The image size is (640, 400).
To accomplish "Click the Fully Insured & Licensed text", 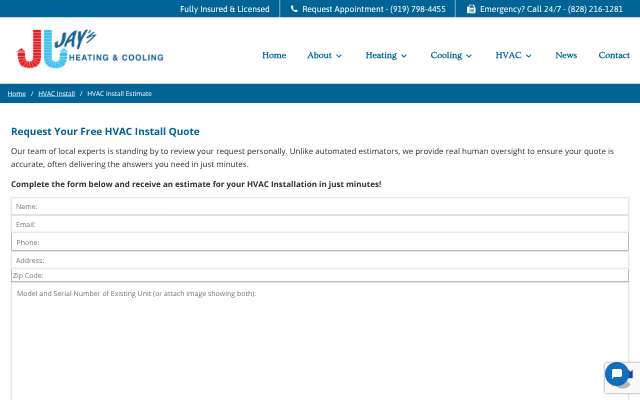I will click(x=224, y=9).
